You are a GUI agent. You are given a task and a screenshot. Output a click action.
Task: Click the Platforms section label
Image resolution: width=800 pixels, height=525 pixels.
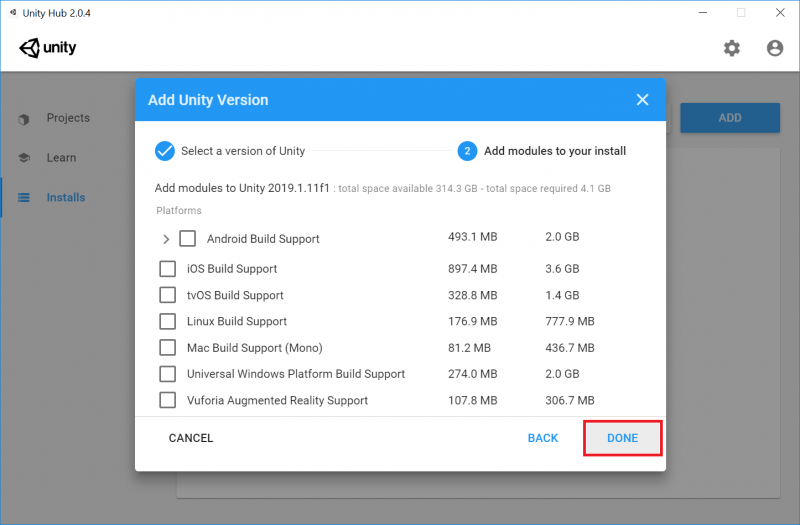coord(179,210)
